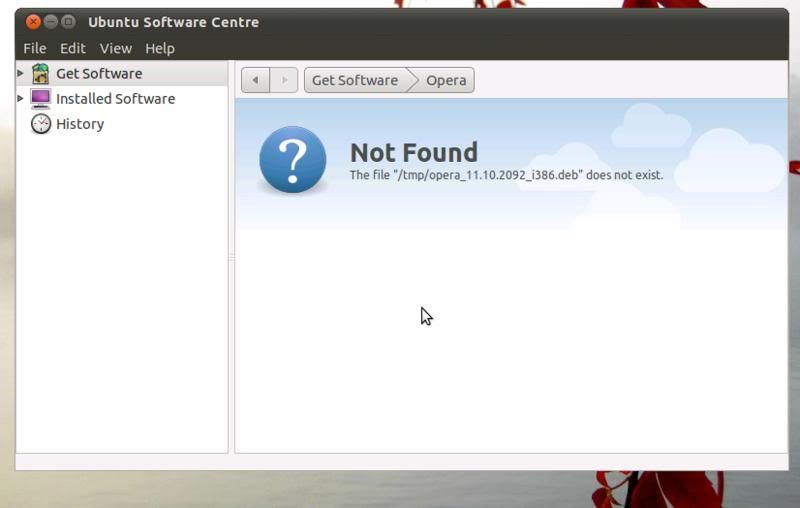Click the Not Found heading

(x=414, y=153)
